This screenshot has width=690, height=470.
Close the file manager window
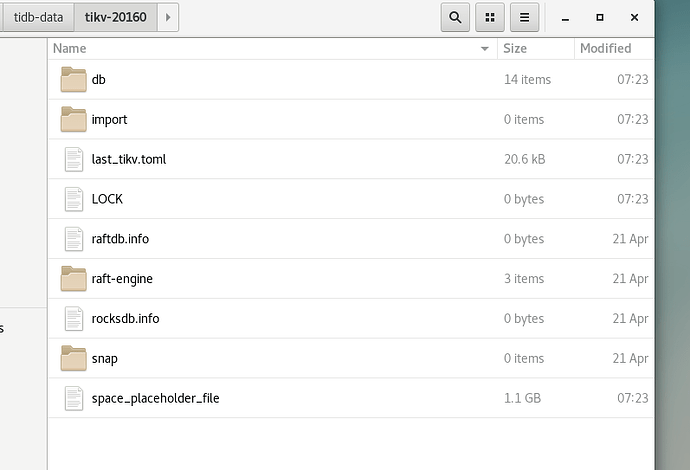pyautogui.click(x=634, y=18)
